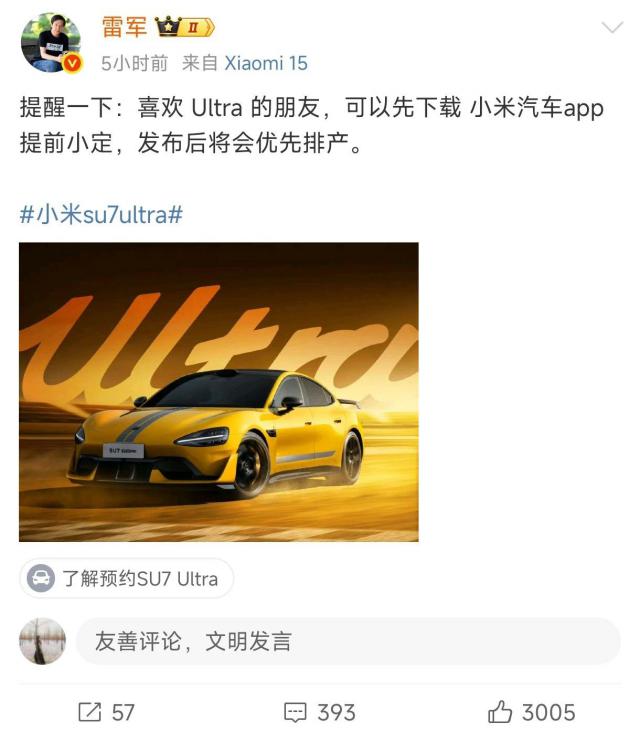The width and height of the screenshot is (640, 733).
Task: Tap the 了解预约SU7 Ultra button
Action: [126, 578]
